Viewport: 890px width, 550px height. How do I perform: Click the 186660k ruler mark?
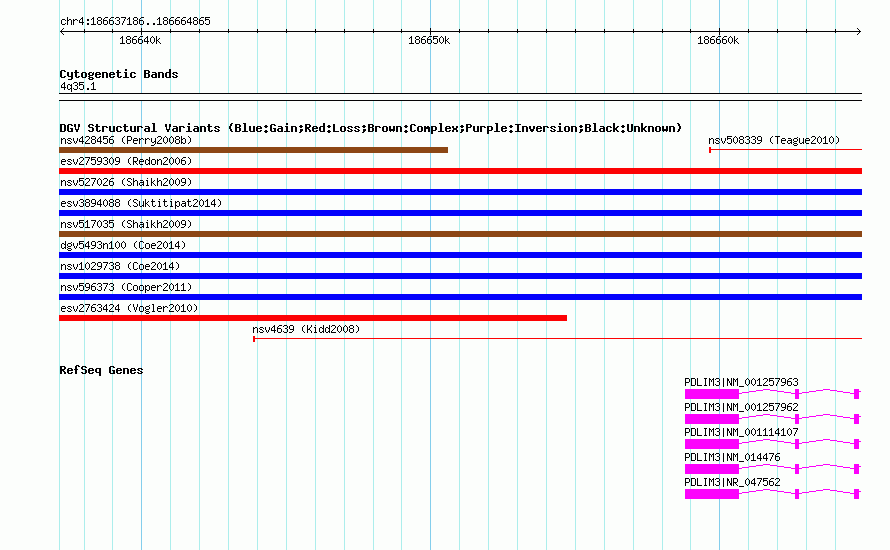(718, 40)
